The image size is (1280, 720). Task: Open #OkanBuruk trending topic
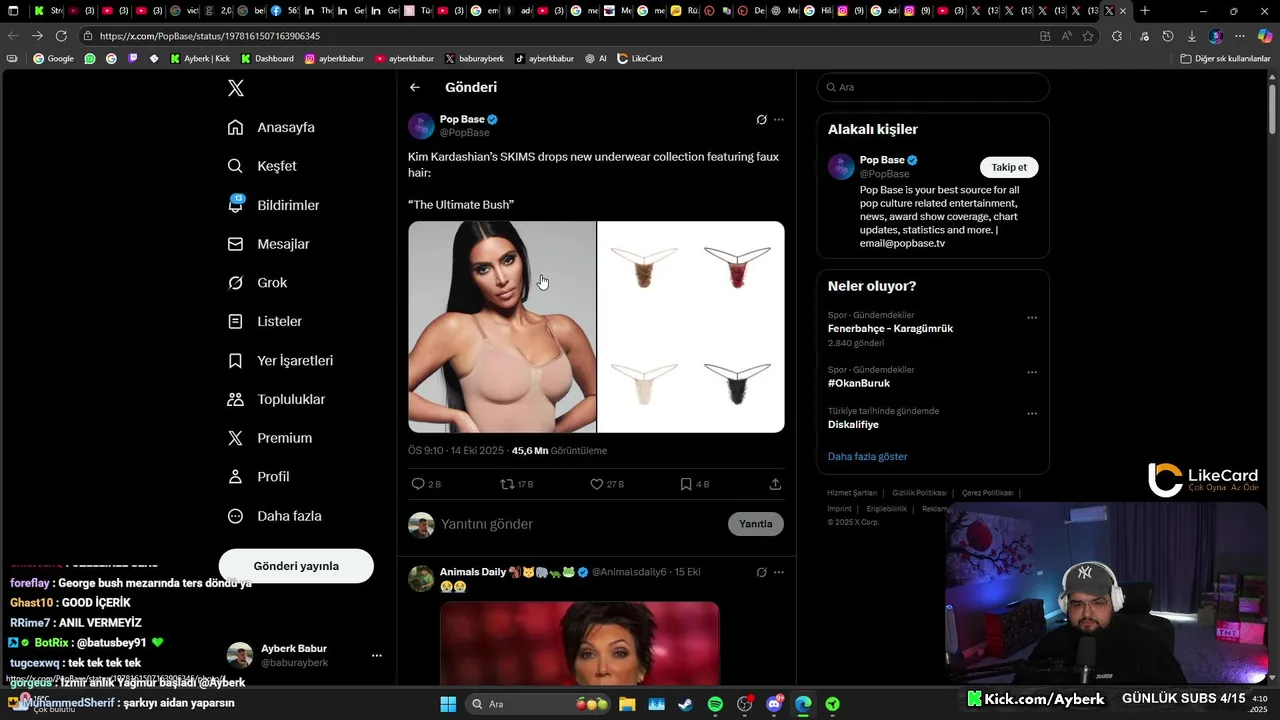(859, 383)
